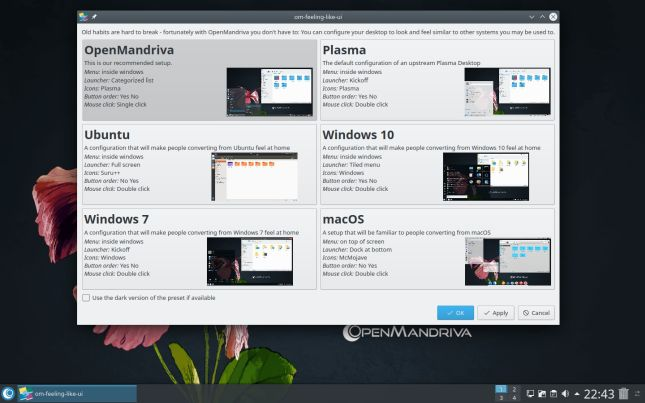
Task: Click the Apply button
Action: pos(496,313)
